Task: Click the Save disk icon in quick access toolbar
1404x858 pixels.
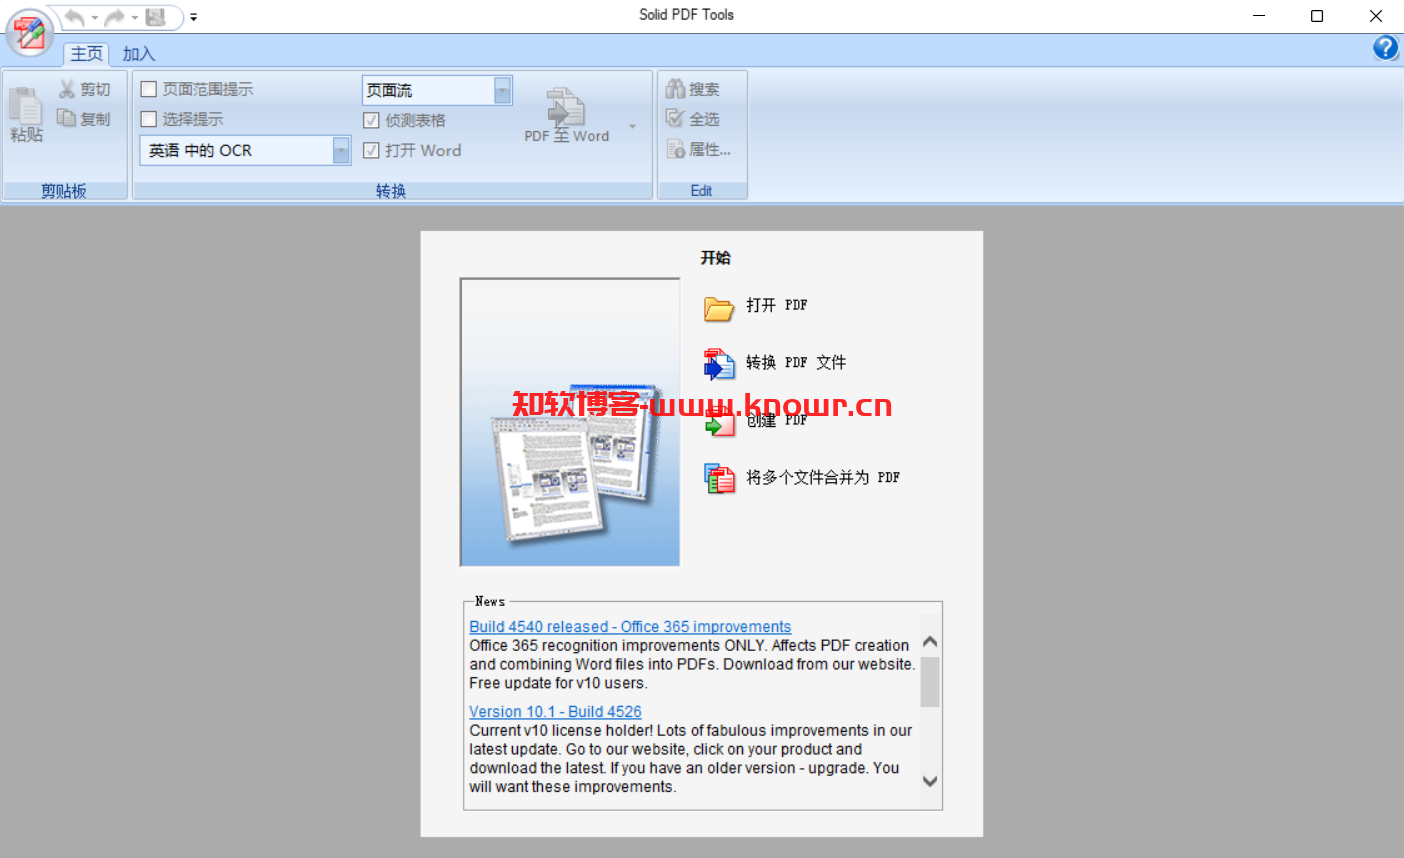Action: 155,17
